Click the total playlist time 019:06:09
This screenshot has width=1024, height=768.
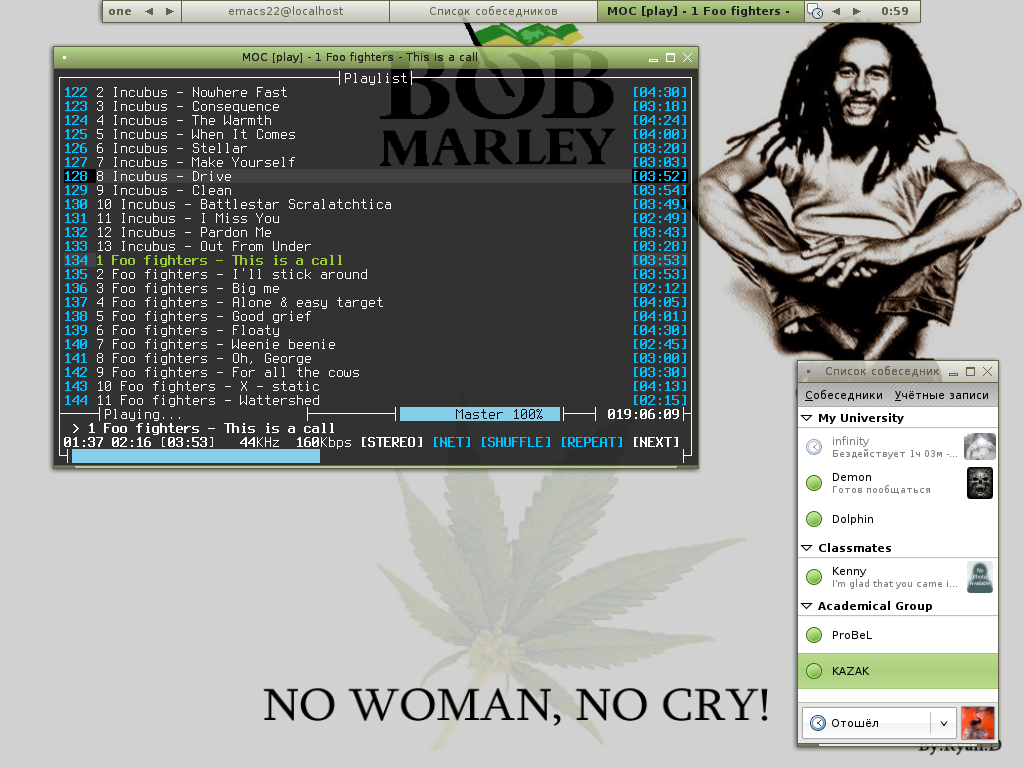(x=643, y=414)
